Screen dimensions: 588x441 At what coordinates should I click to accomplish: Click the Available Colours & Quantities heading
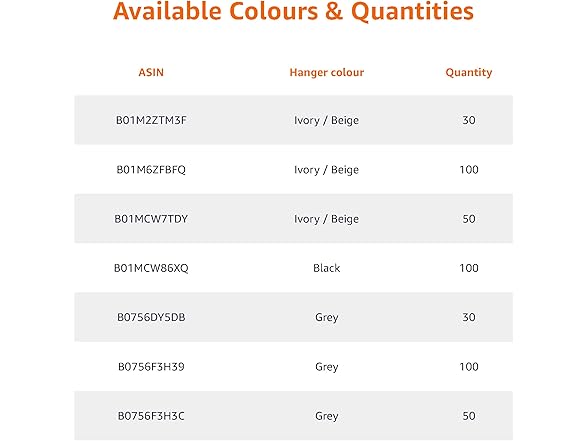point(293,11)
